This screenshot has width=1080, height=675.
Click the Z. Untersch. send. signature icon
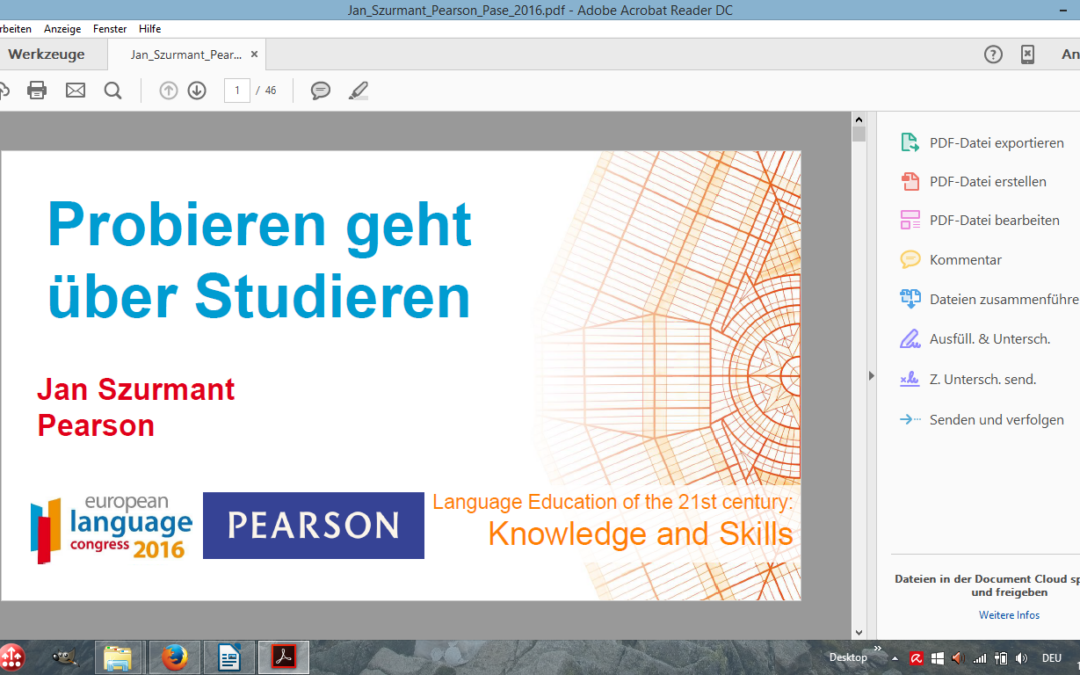tap(910, 379)
